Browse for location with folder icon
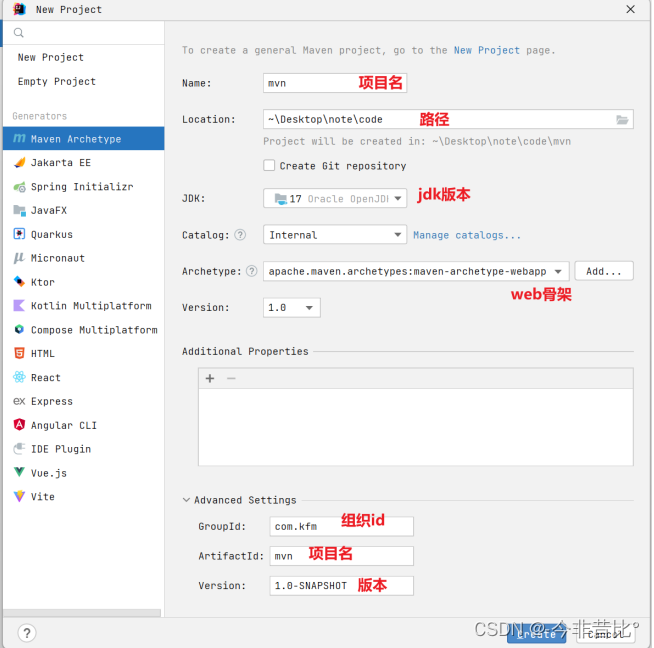 tap(622, 120)
